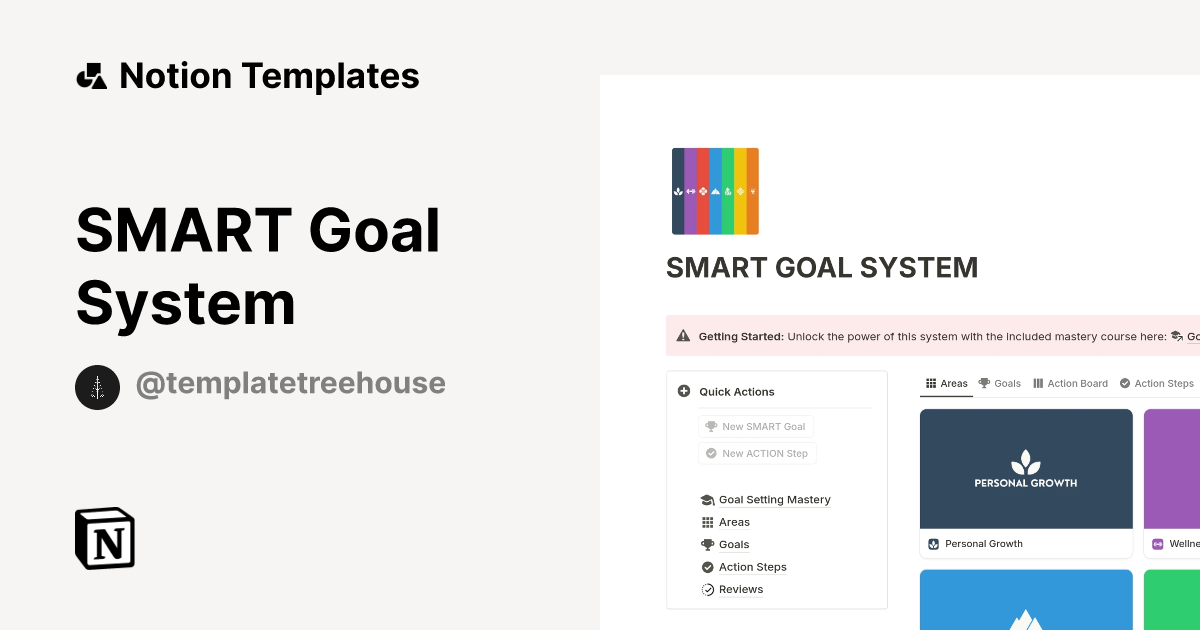Screen dimensions: 1200x630
Task: Click the New SMART Goal button
Action: 756,426
